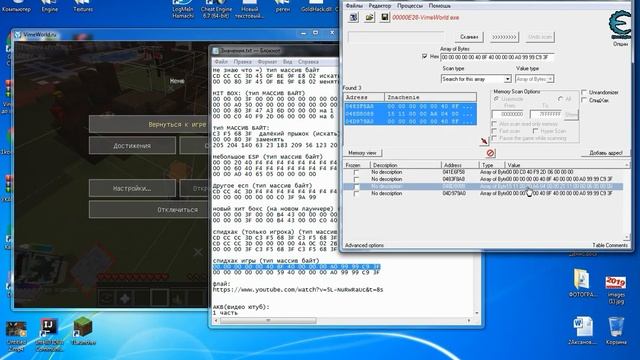Toggle Hyper Scan checkbox
Image resolution: width=640 pixels, height=360 pixels.
pos(536,131)
